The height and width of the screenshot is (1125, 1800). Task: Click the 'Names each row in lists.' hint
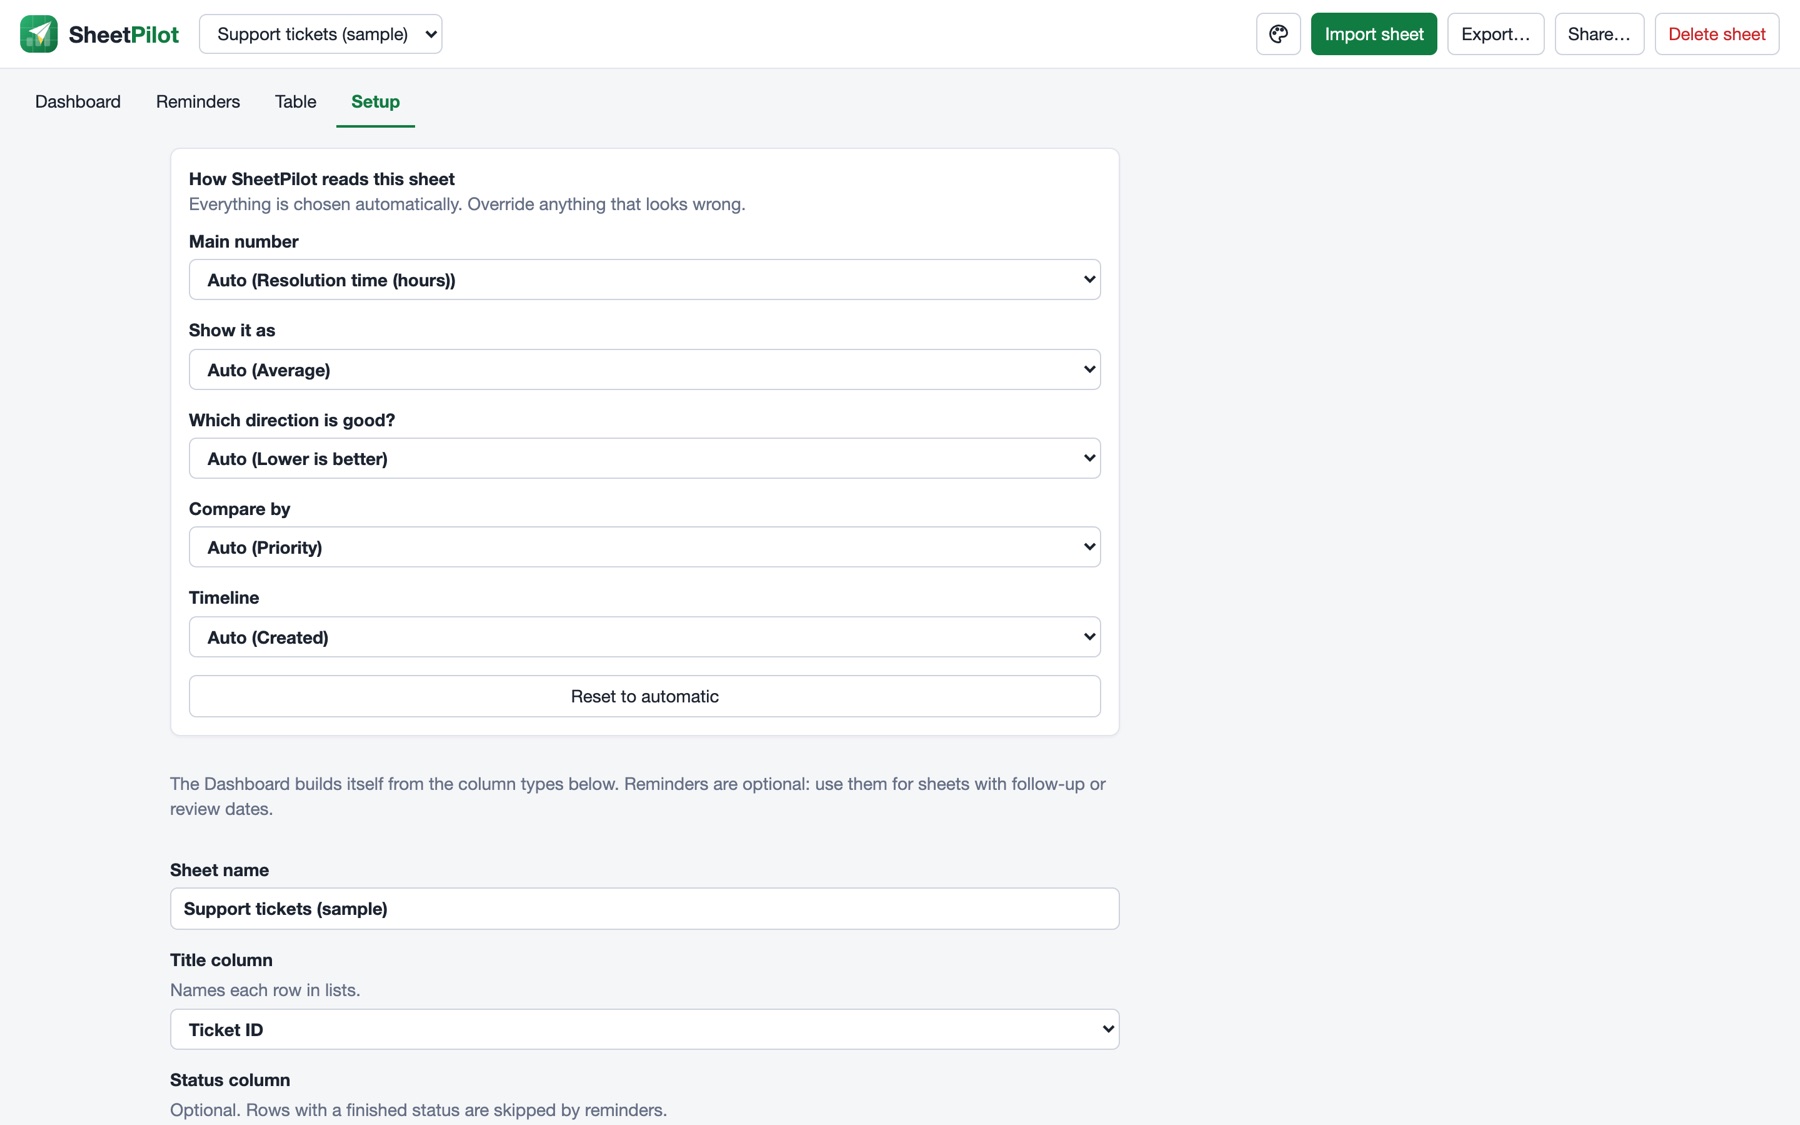click(265, 990)
